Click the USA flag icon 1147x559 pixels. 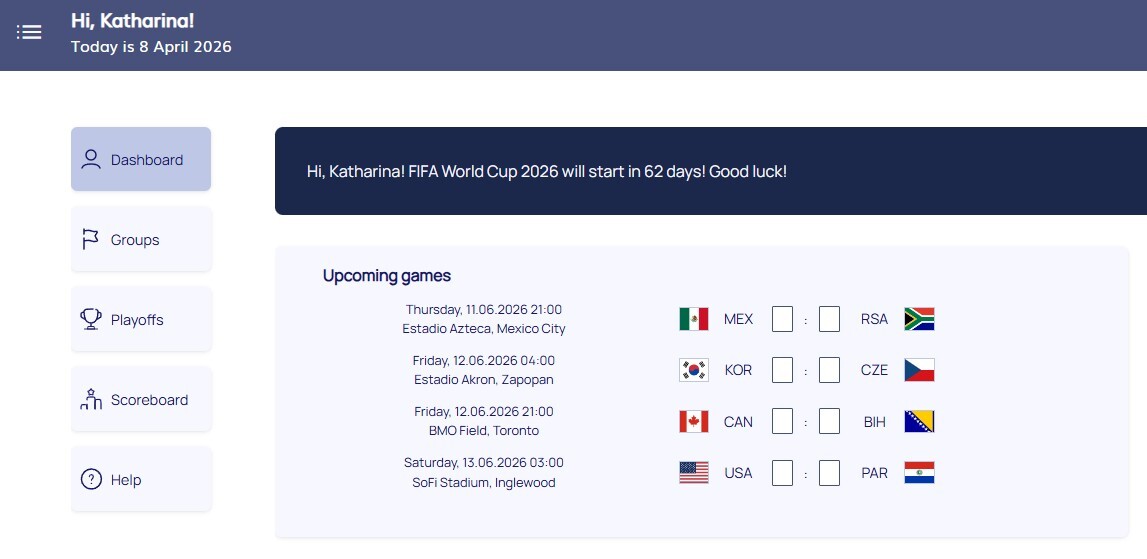pos(693,473)
